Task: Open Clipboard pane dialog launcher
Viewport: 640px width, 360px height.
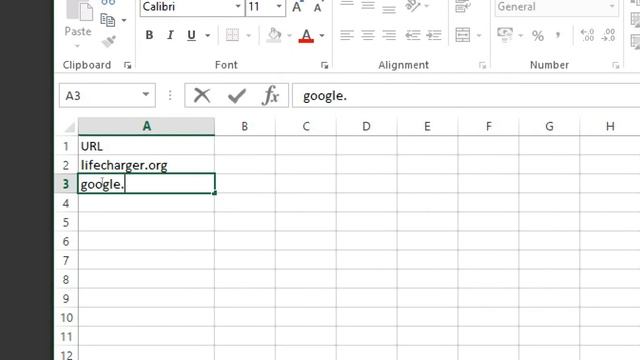Action: [x=128, y=65]
